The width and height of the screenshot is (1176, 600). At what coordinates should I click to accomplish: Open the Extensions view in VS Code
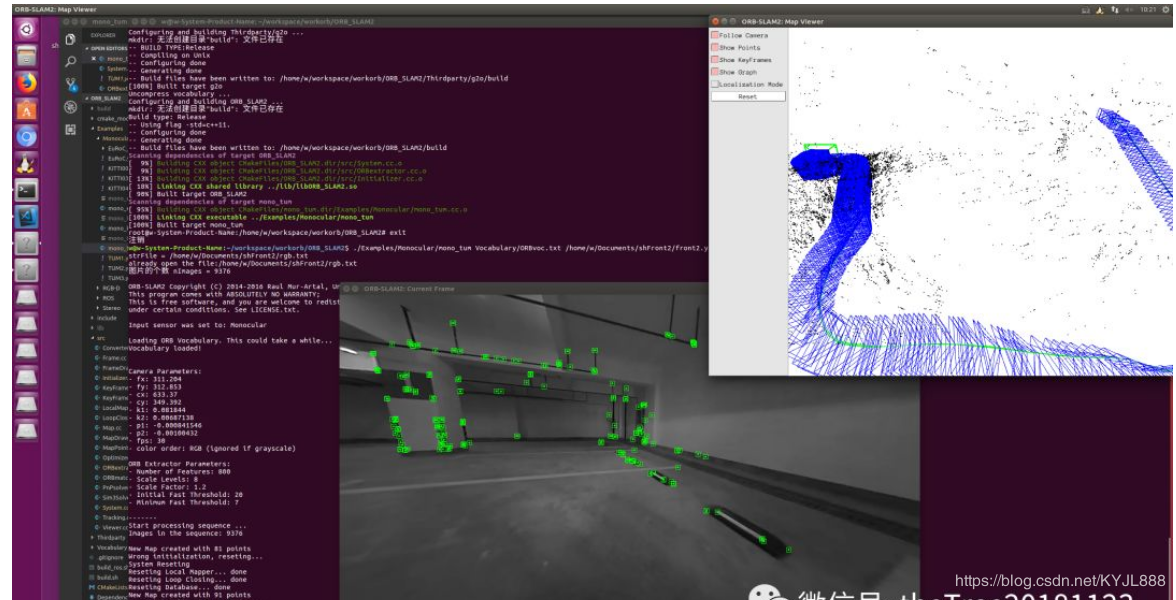(x=70, y=129)
